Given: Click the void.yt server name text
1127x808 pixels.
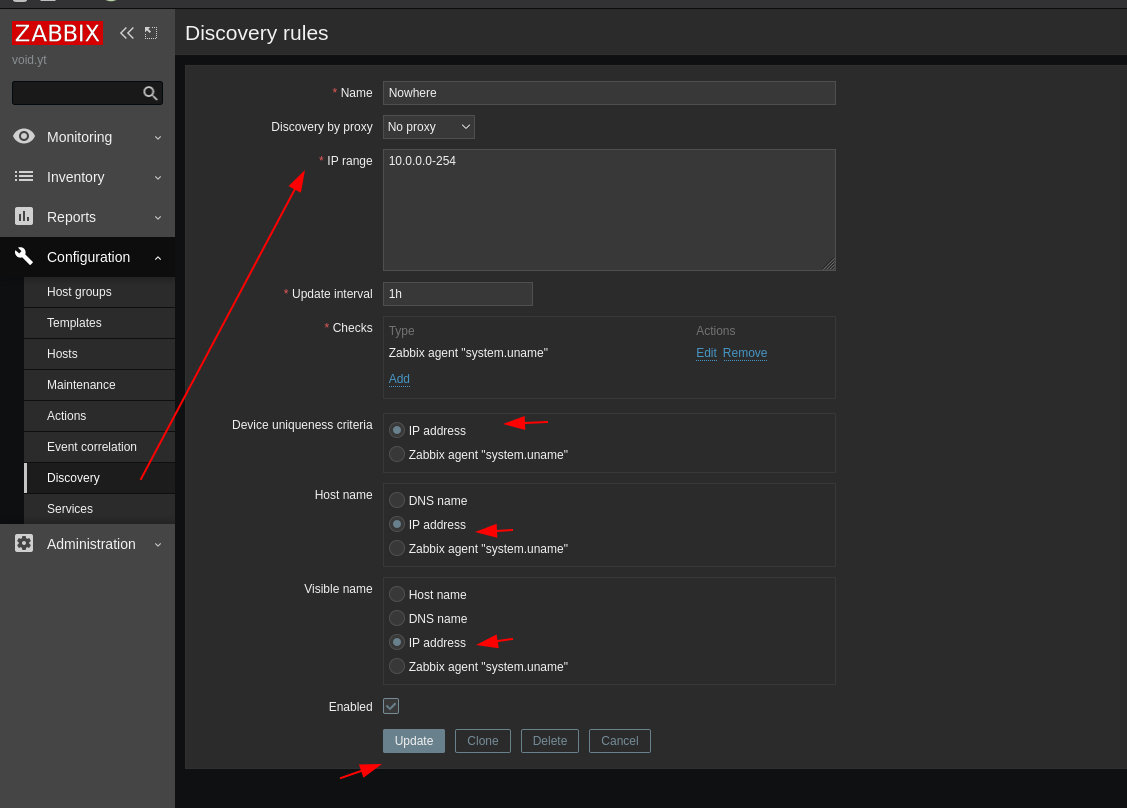Looking at the screenshot, I should pyautogui.click(x=29, y=60).
